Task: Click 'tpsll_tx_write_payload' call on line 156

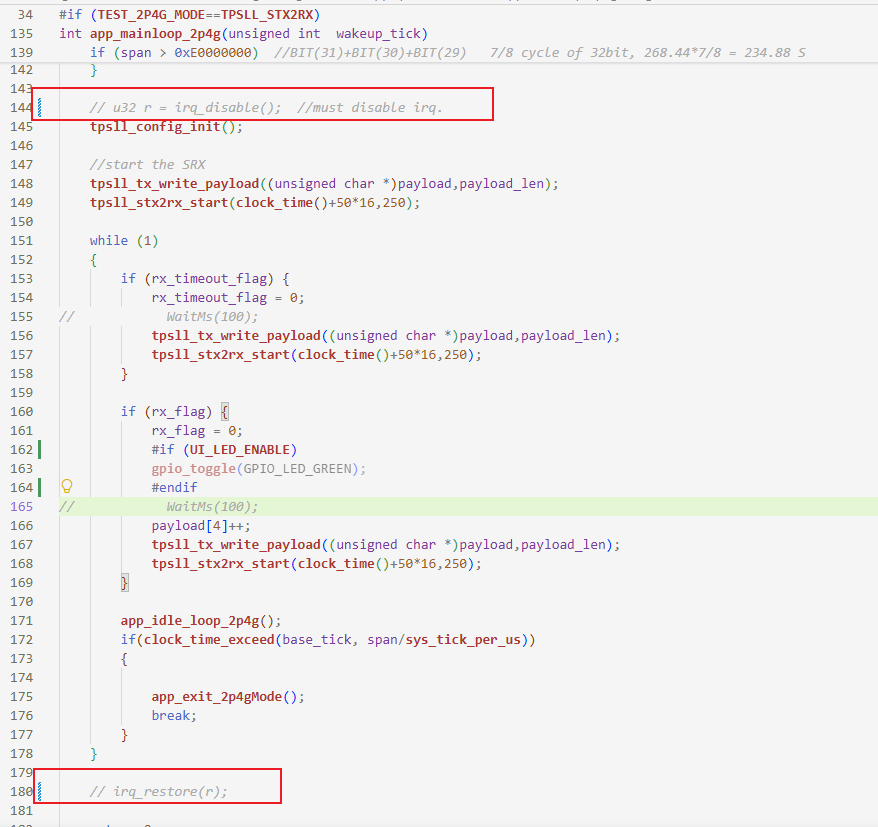Action: coord(386,336)
